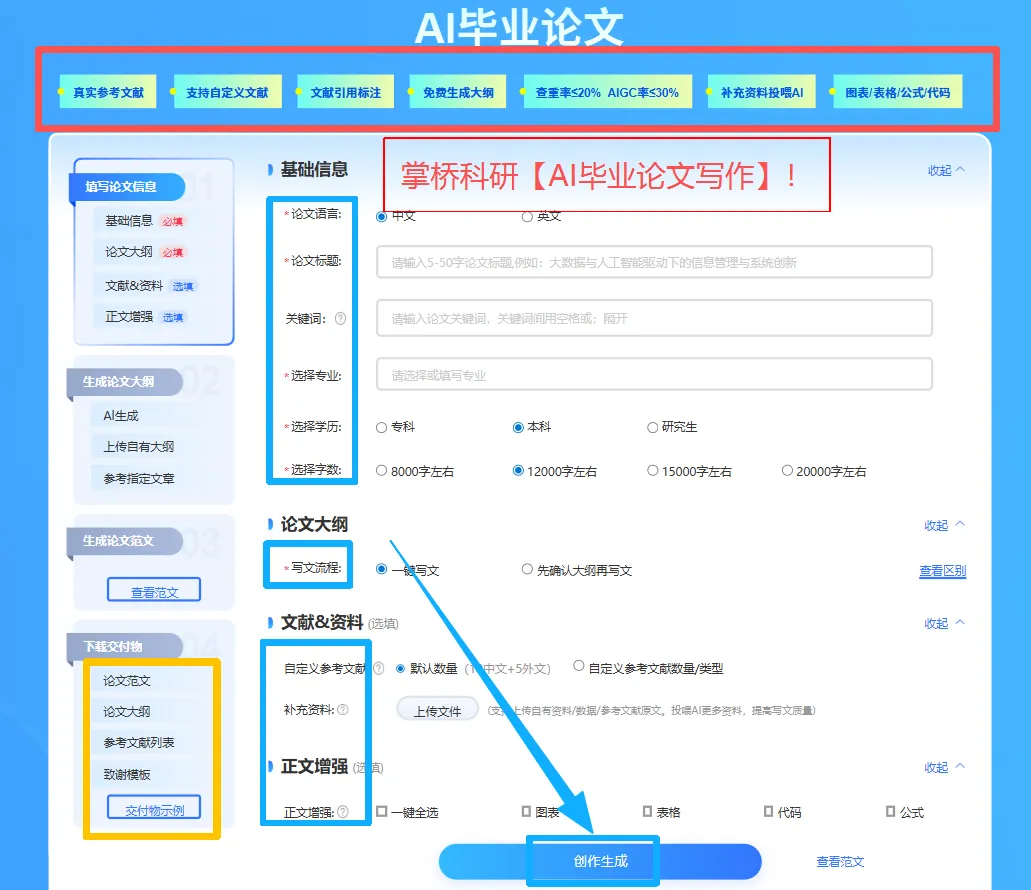Screen dimensions: 1031x890
Task: Click the 交付物示例 button
Action: coord(154,808)
